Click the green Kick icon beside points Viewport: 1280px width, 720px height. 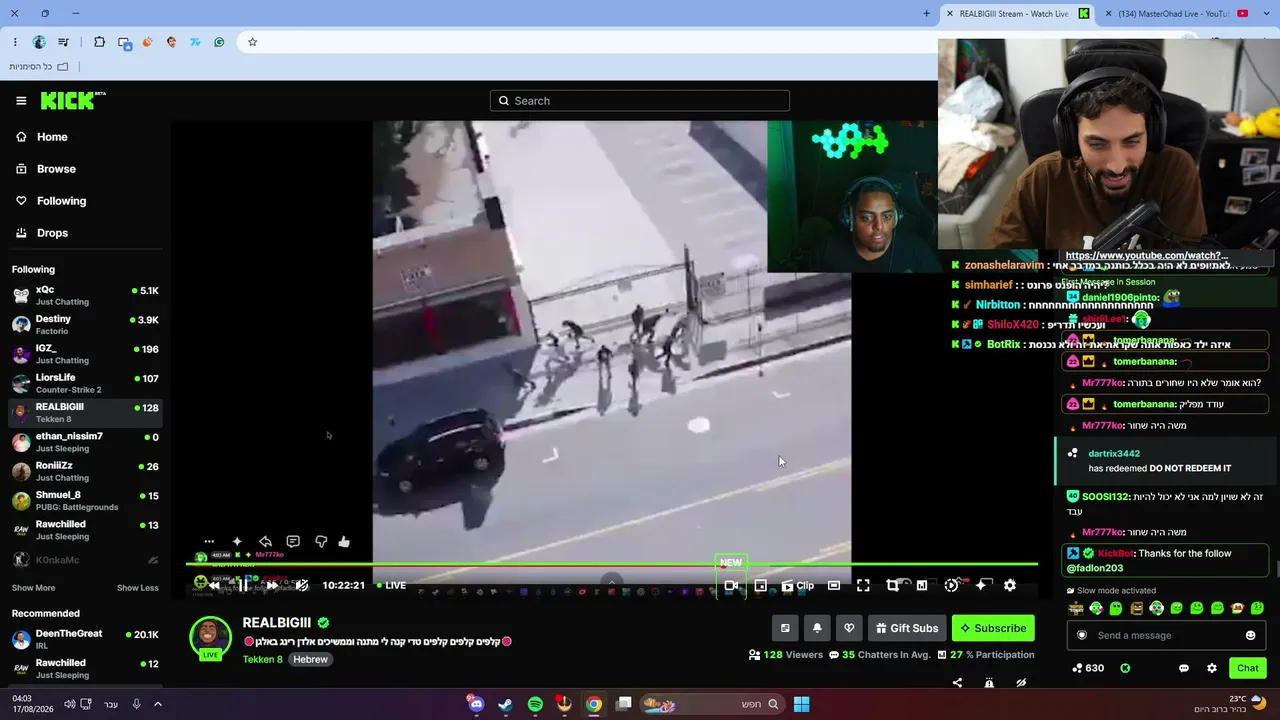click(1125, 668)
